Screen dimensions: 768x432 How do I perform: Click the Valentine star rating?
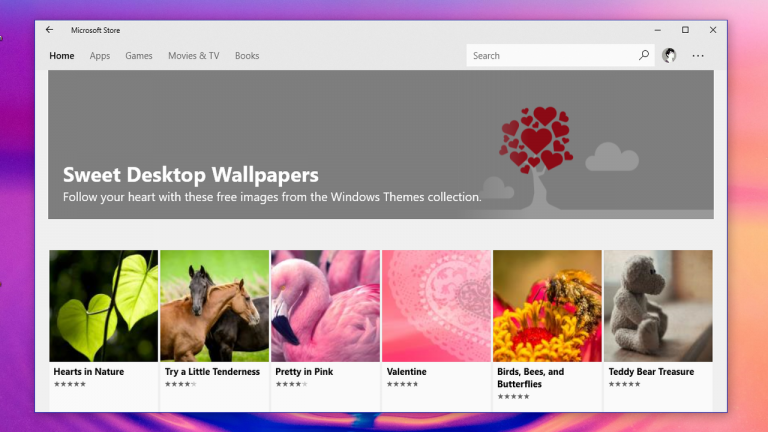tap(402, 384)
